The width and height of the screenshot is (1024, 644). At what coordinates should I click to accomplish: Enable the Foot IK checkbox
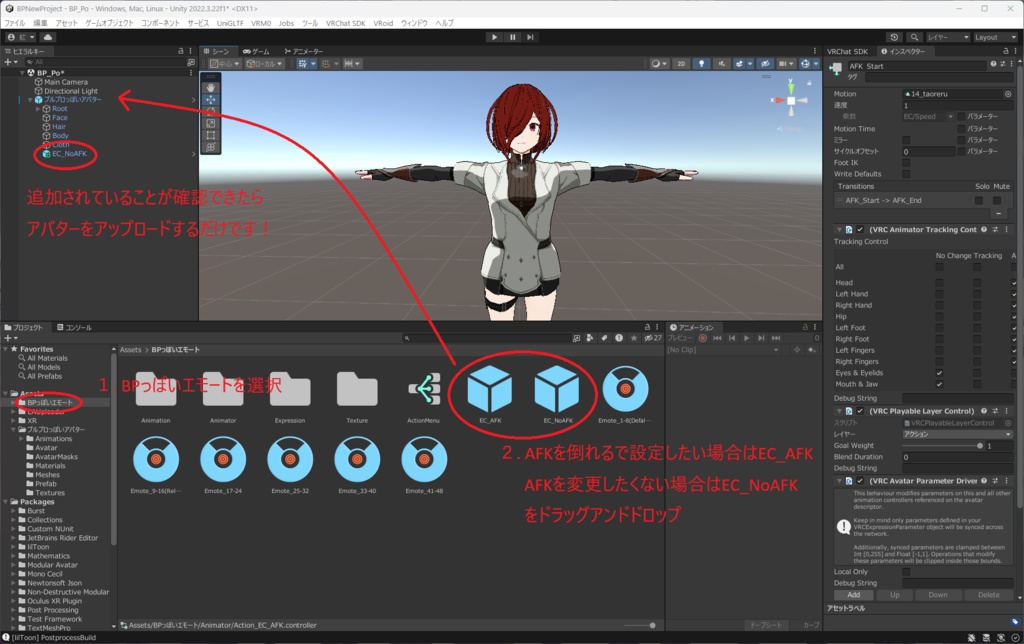(906, 163)
